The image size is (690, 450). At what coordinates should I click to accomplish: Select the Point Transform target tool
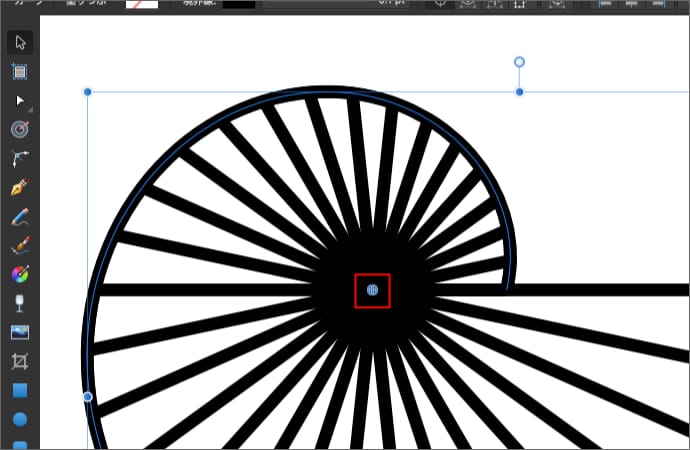(x=20, y=129)
